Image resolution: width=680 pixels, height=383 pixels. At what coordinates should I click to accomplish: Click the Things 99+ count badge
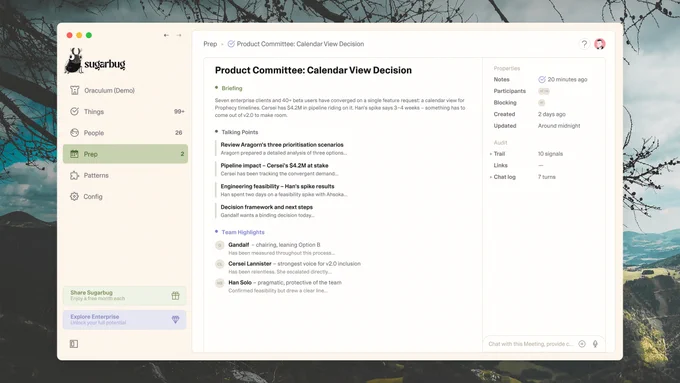coord(179,111)
